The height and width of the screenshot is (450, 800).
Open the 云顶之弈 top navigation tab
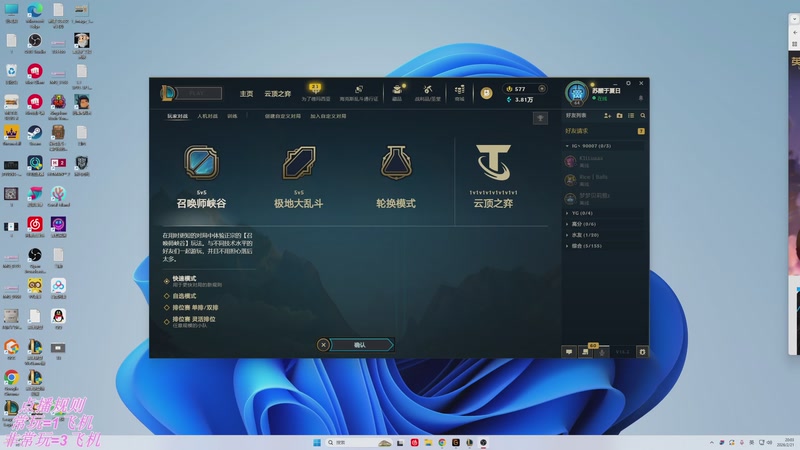278,94
